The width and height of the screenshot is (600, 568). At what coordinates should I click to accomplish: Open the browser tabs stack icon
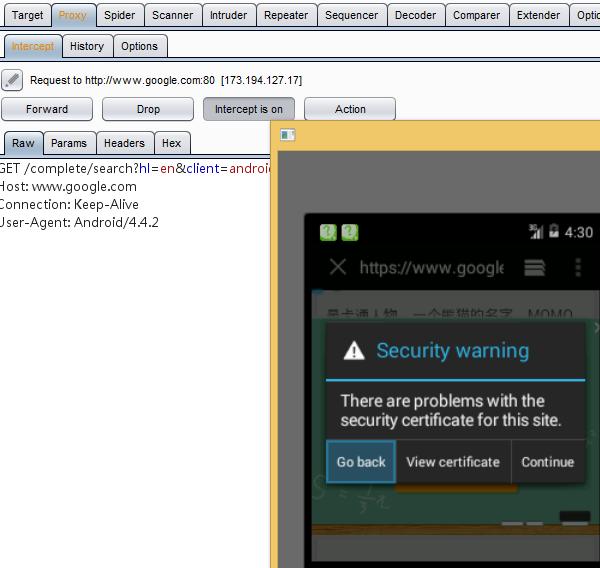pyautogui.click(x=535, y=267)
